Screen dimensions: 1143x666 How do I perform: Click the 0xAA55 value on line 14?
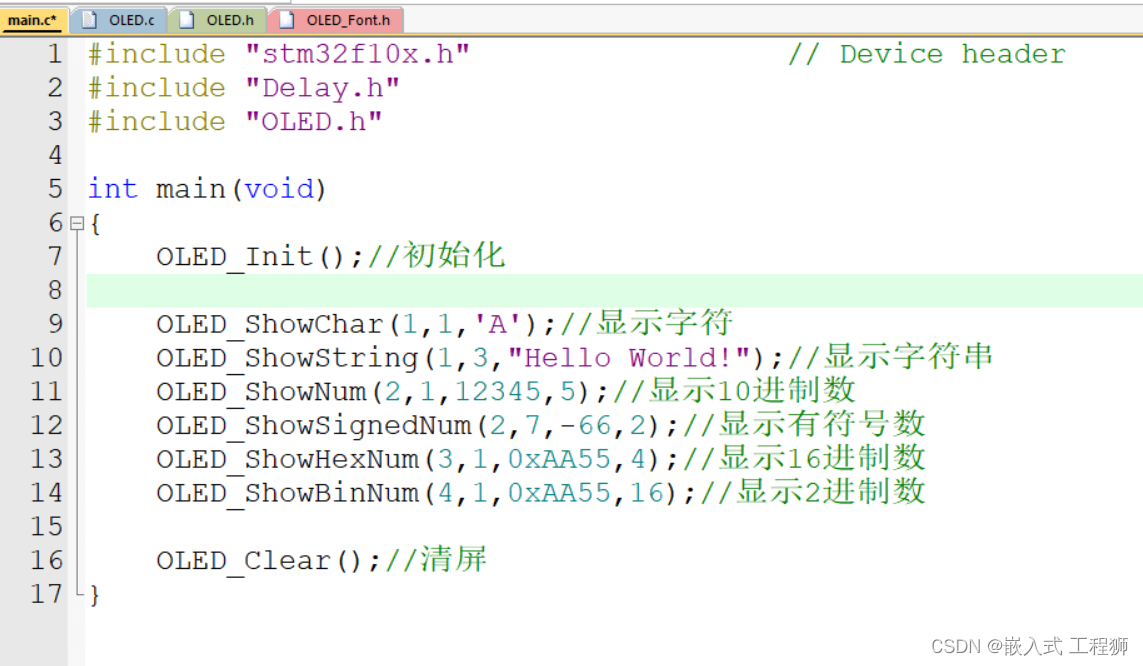(x=559, y=493)
